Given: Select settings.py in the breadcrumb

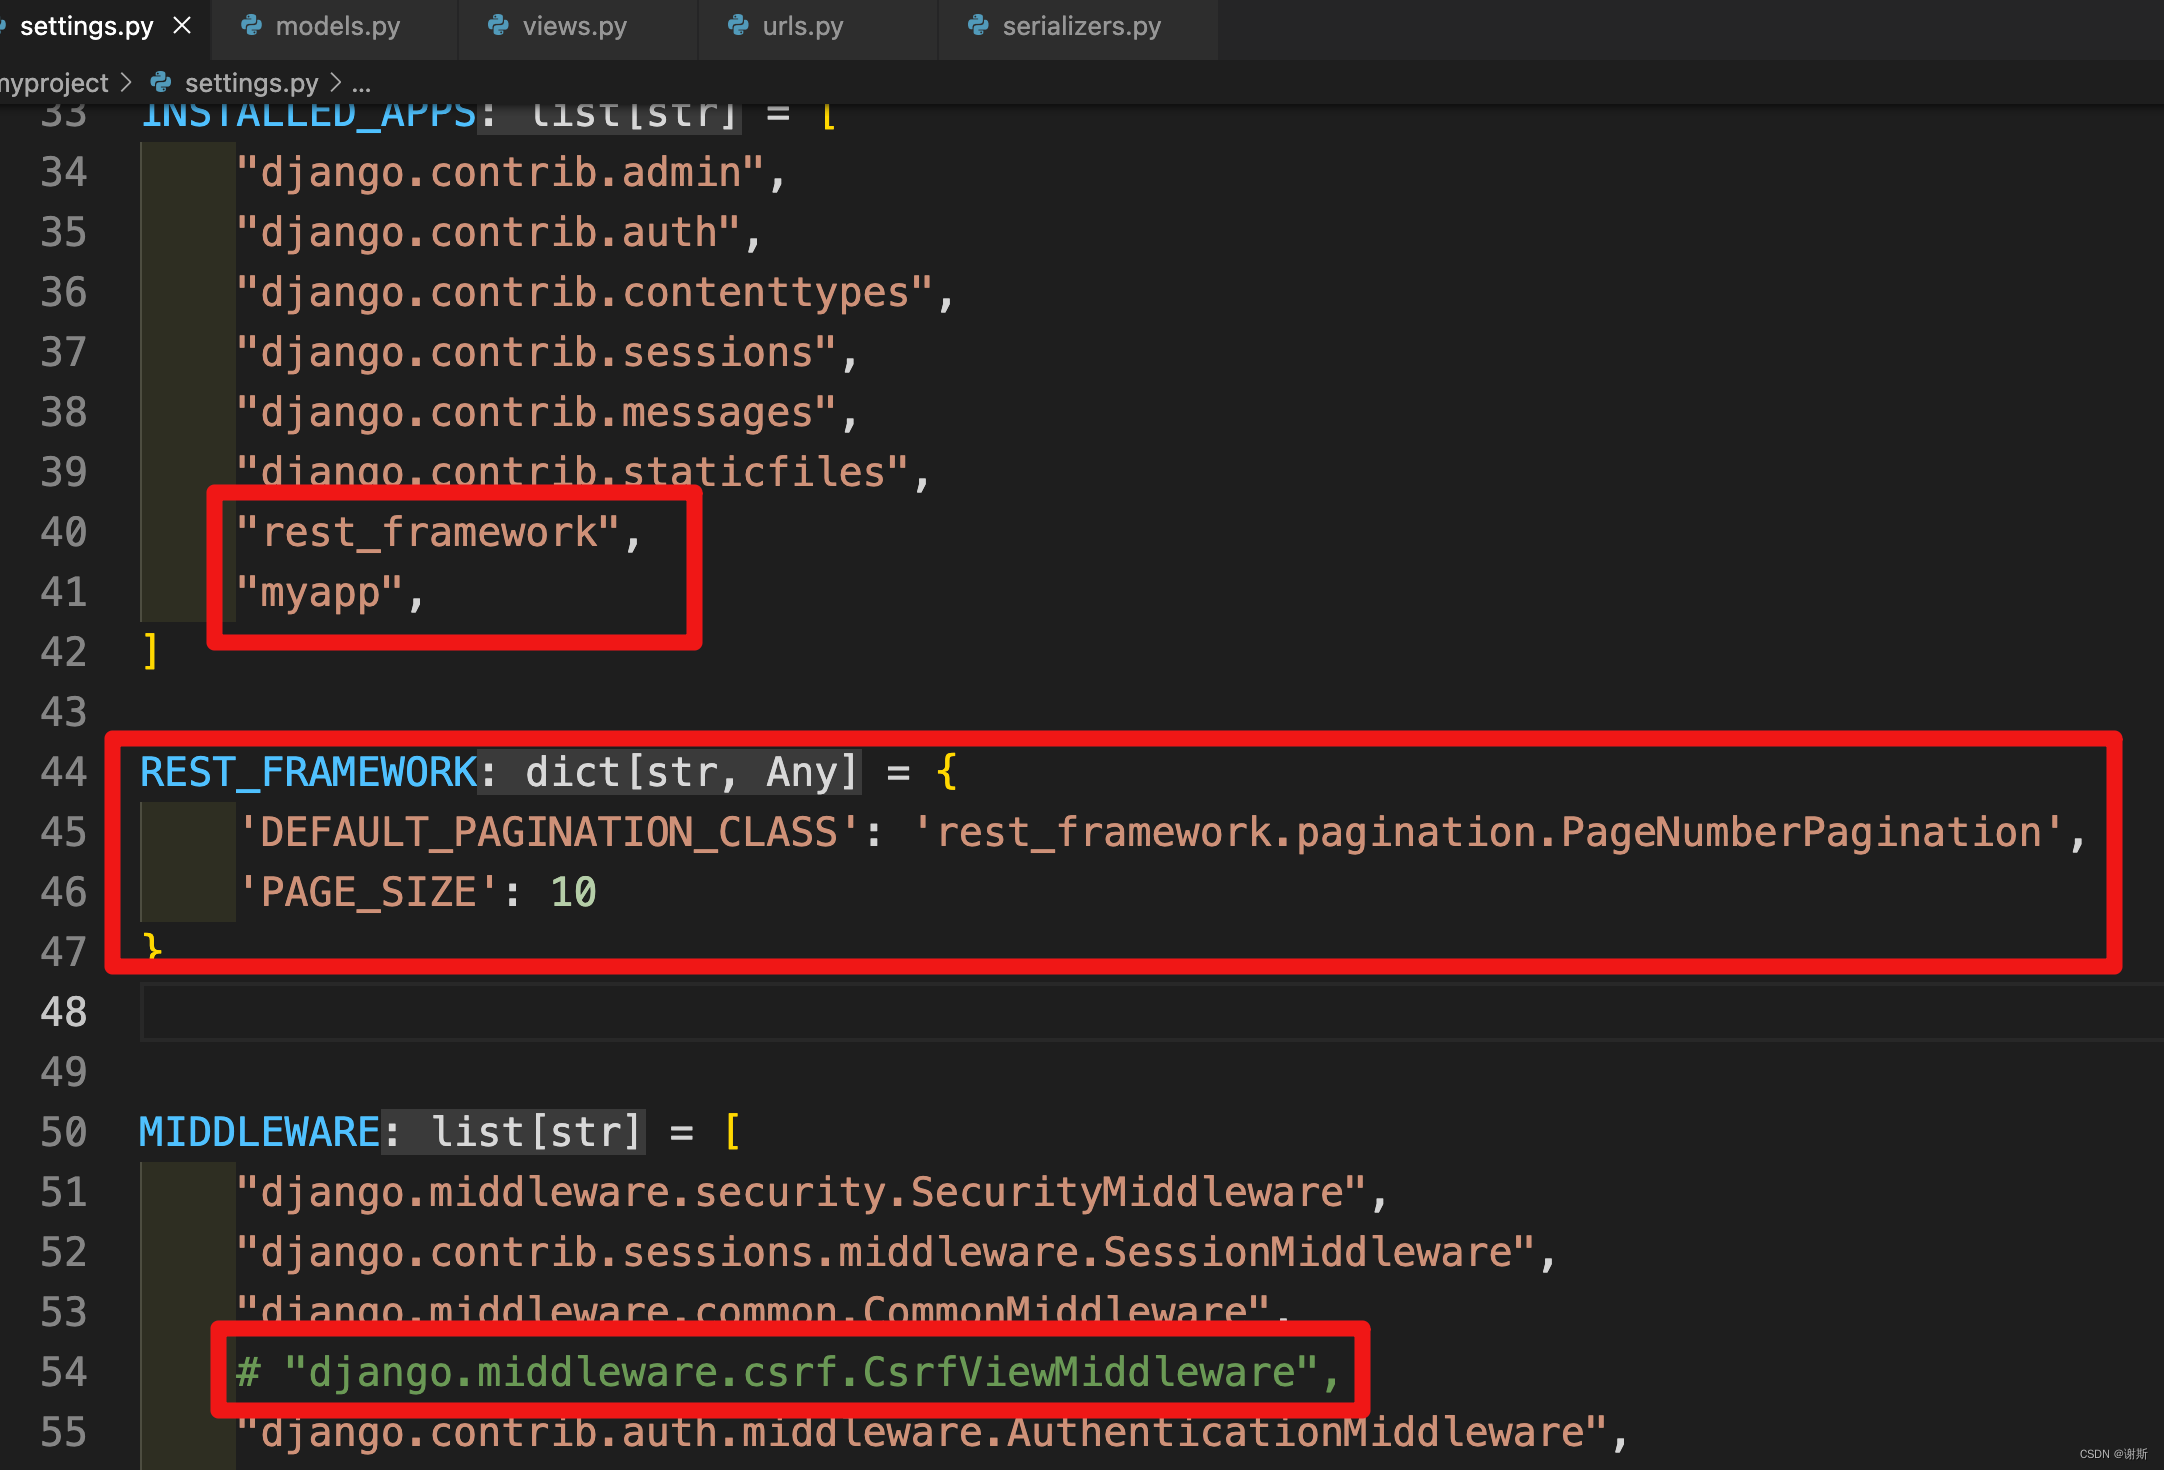Looking at the screenshot, I should pos(251,83).
